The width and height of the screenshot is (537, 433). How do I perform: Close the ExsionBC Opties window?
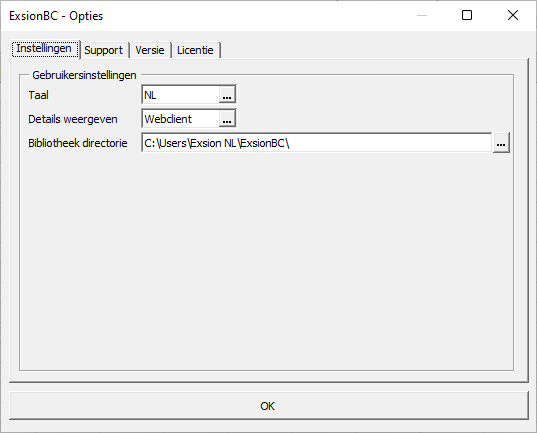click(x=513, y=15)
